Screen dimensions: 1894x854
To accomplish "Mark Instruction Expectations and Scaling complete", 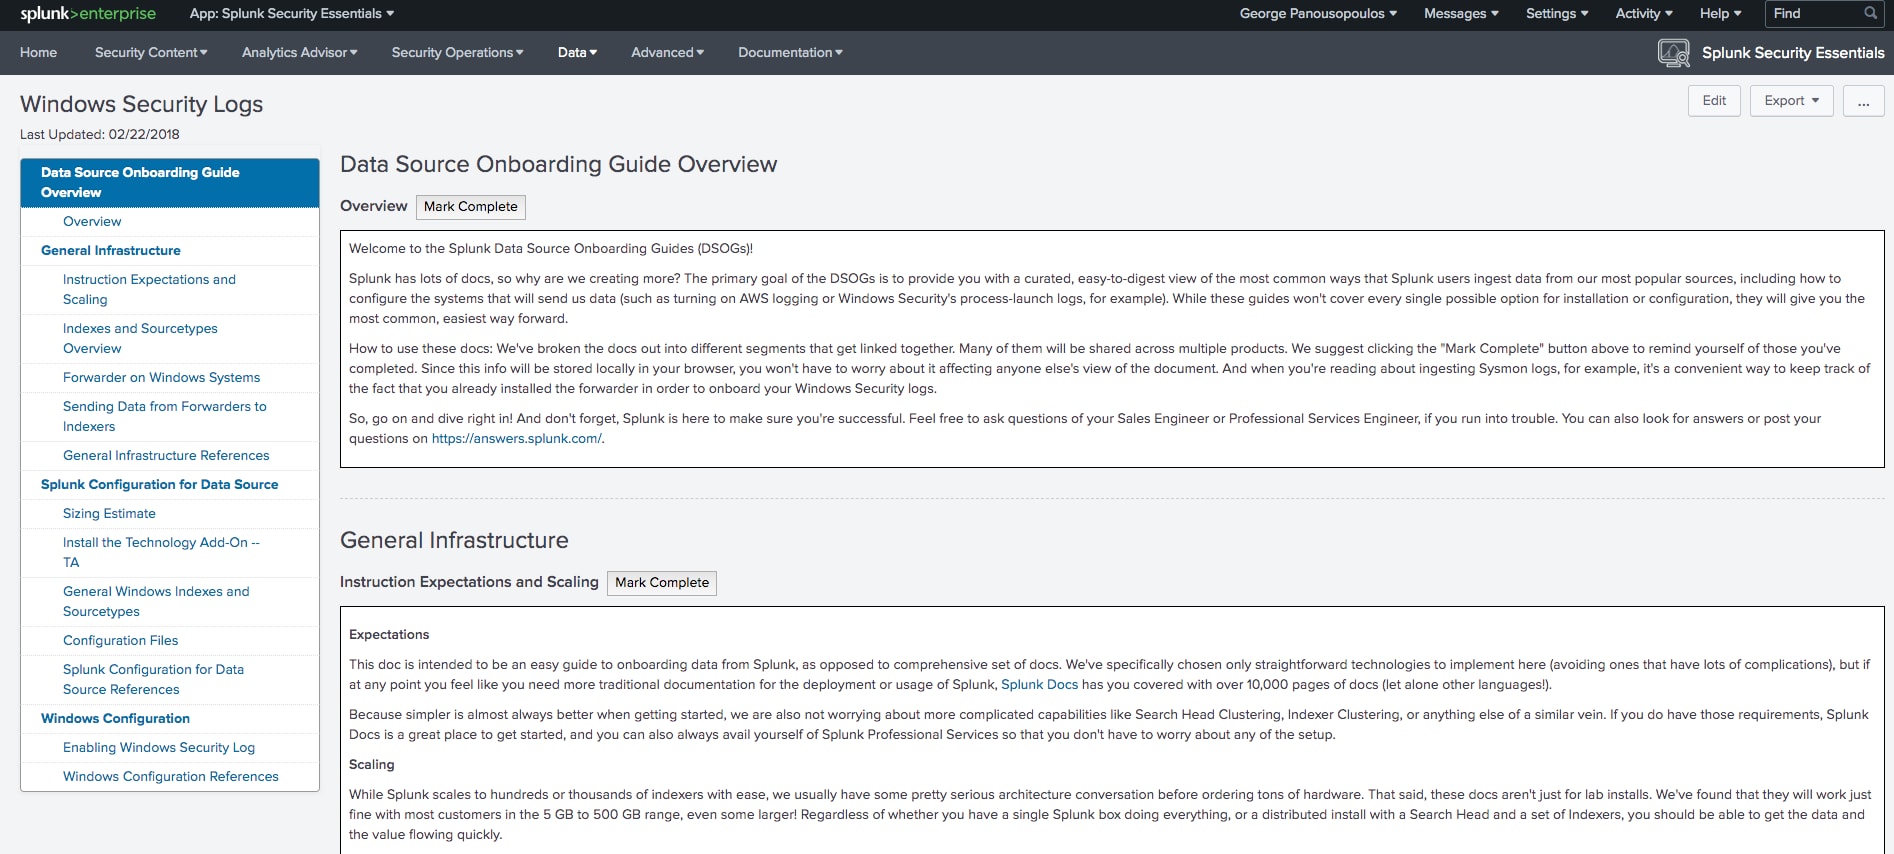I will click(x=661, y=583).
